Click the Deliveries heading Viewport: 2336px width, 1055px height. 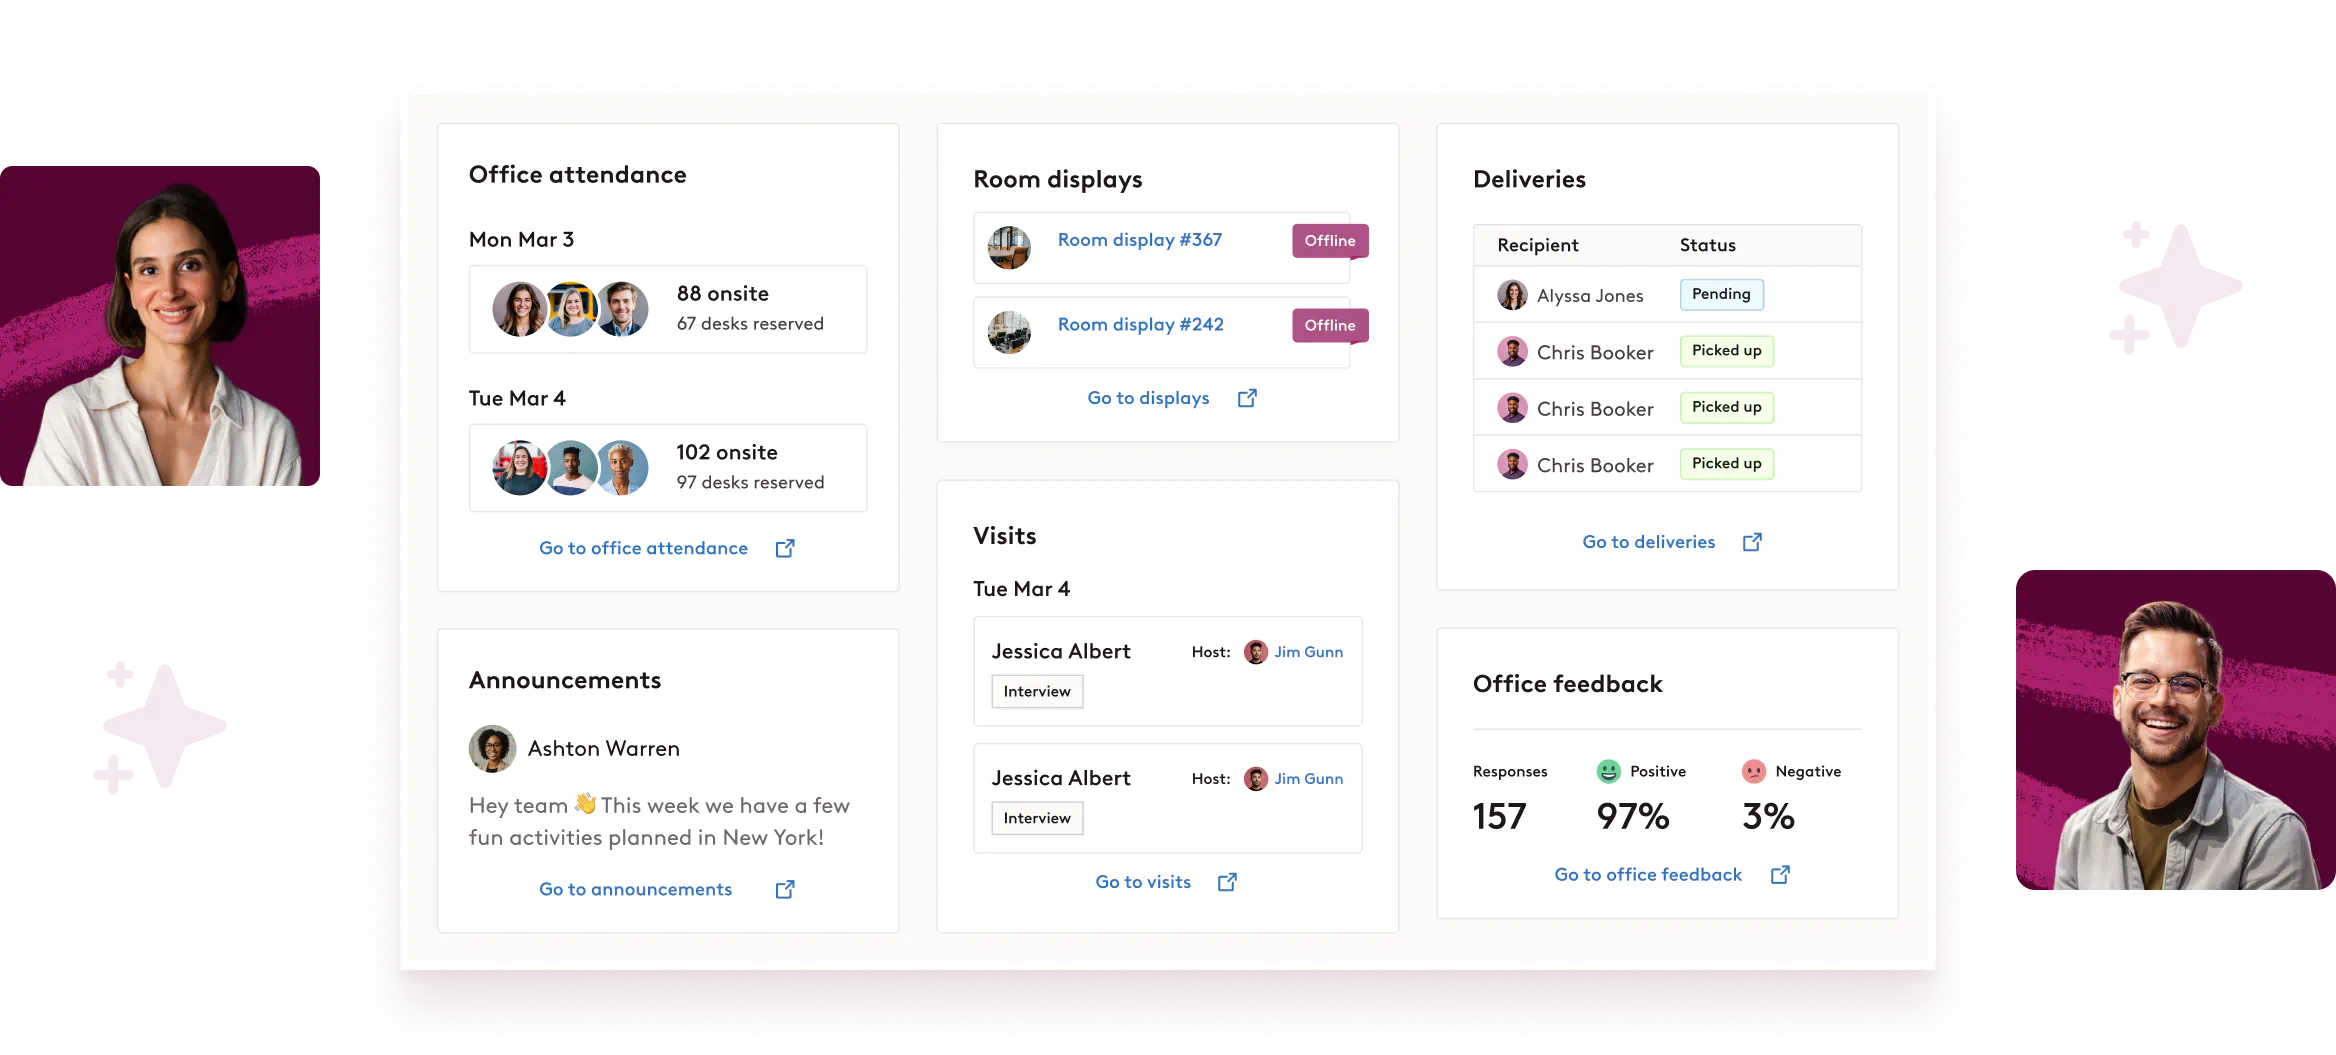point(1529,180)
